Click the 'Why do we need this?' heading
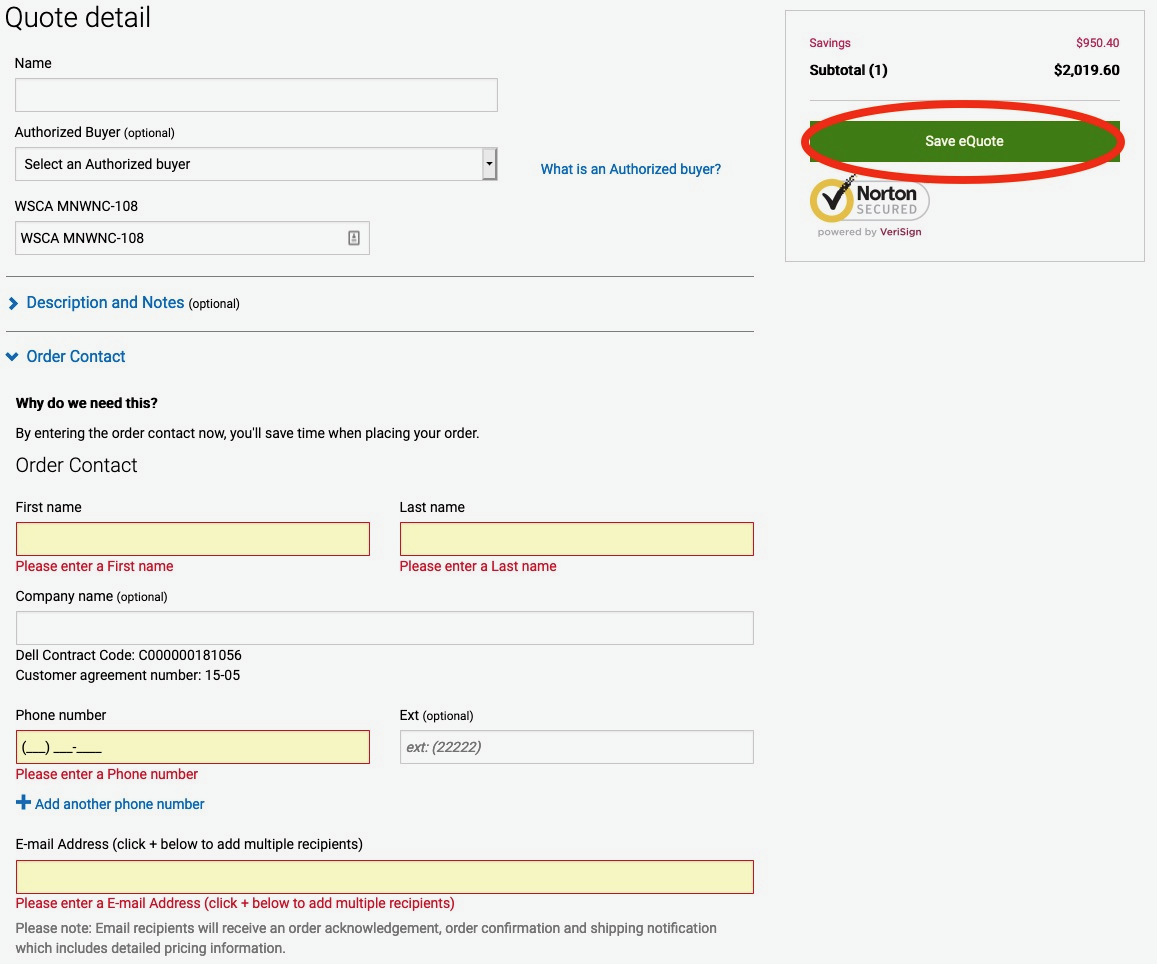This screenshot has height=964, width=1157. pyautogui.click(x=86, y=403)
